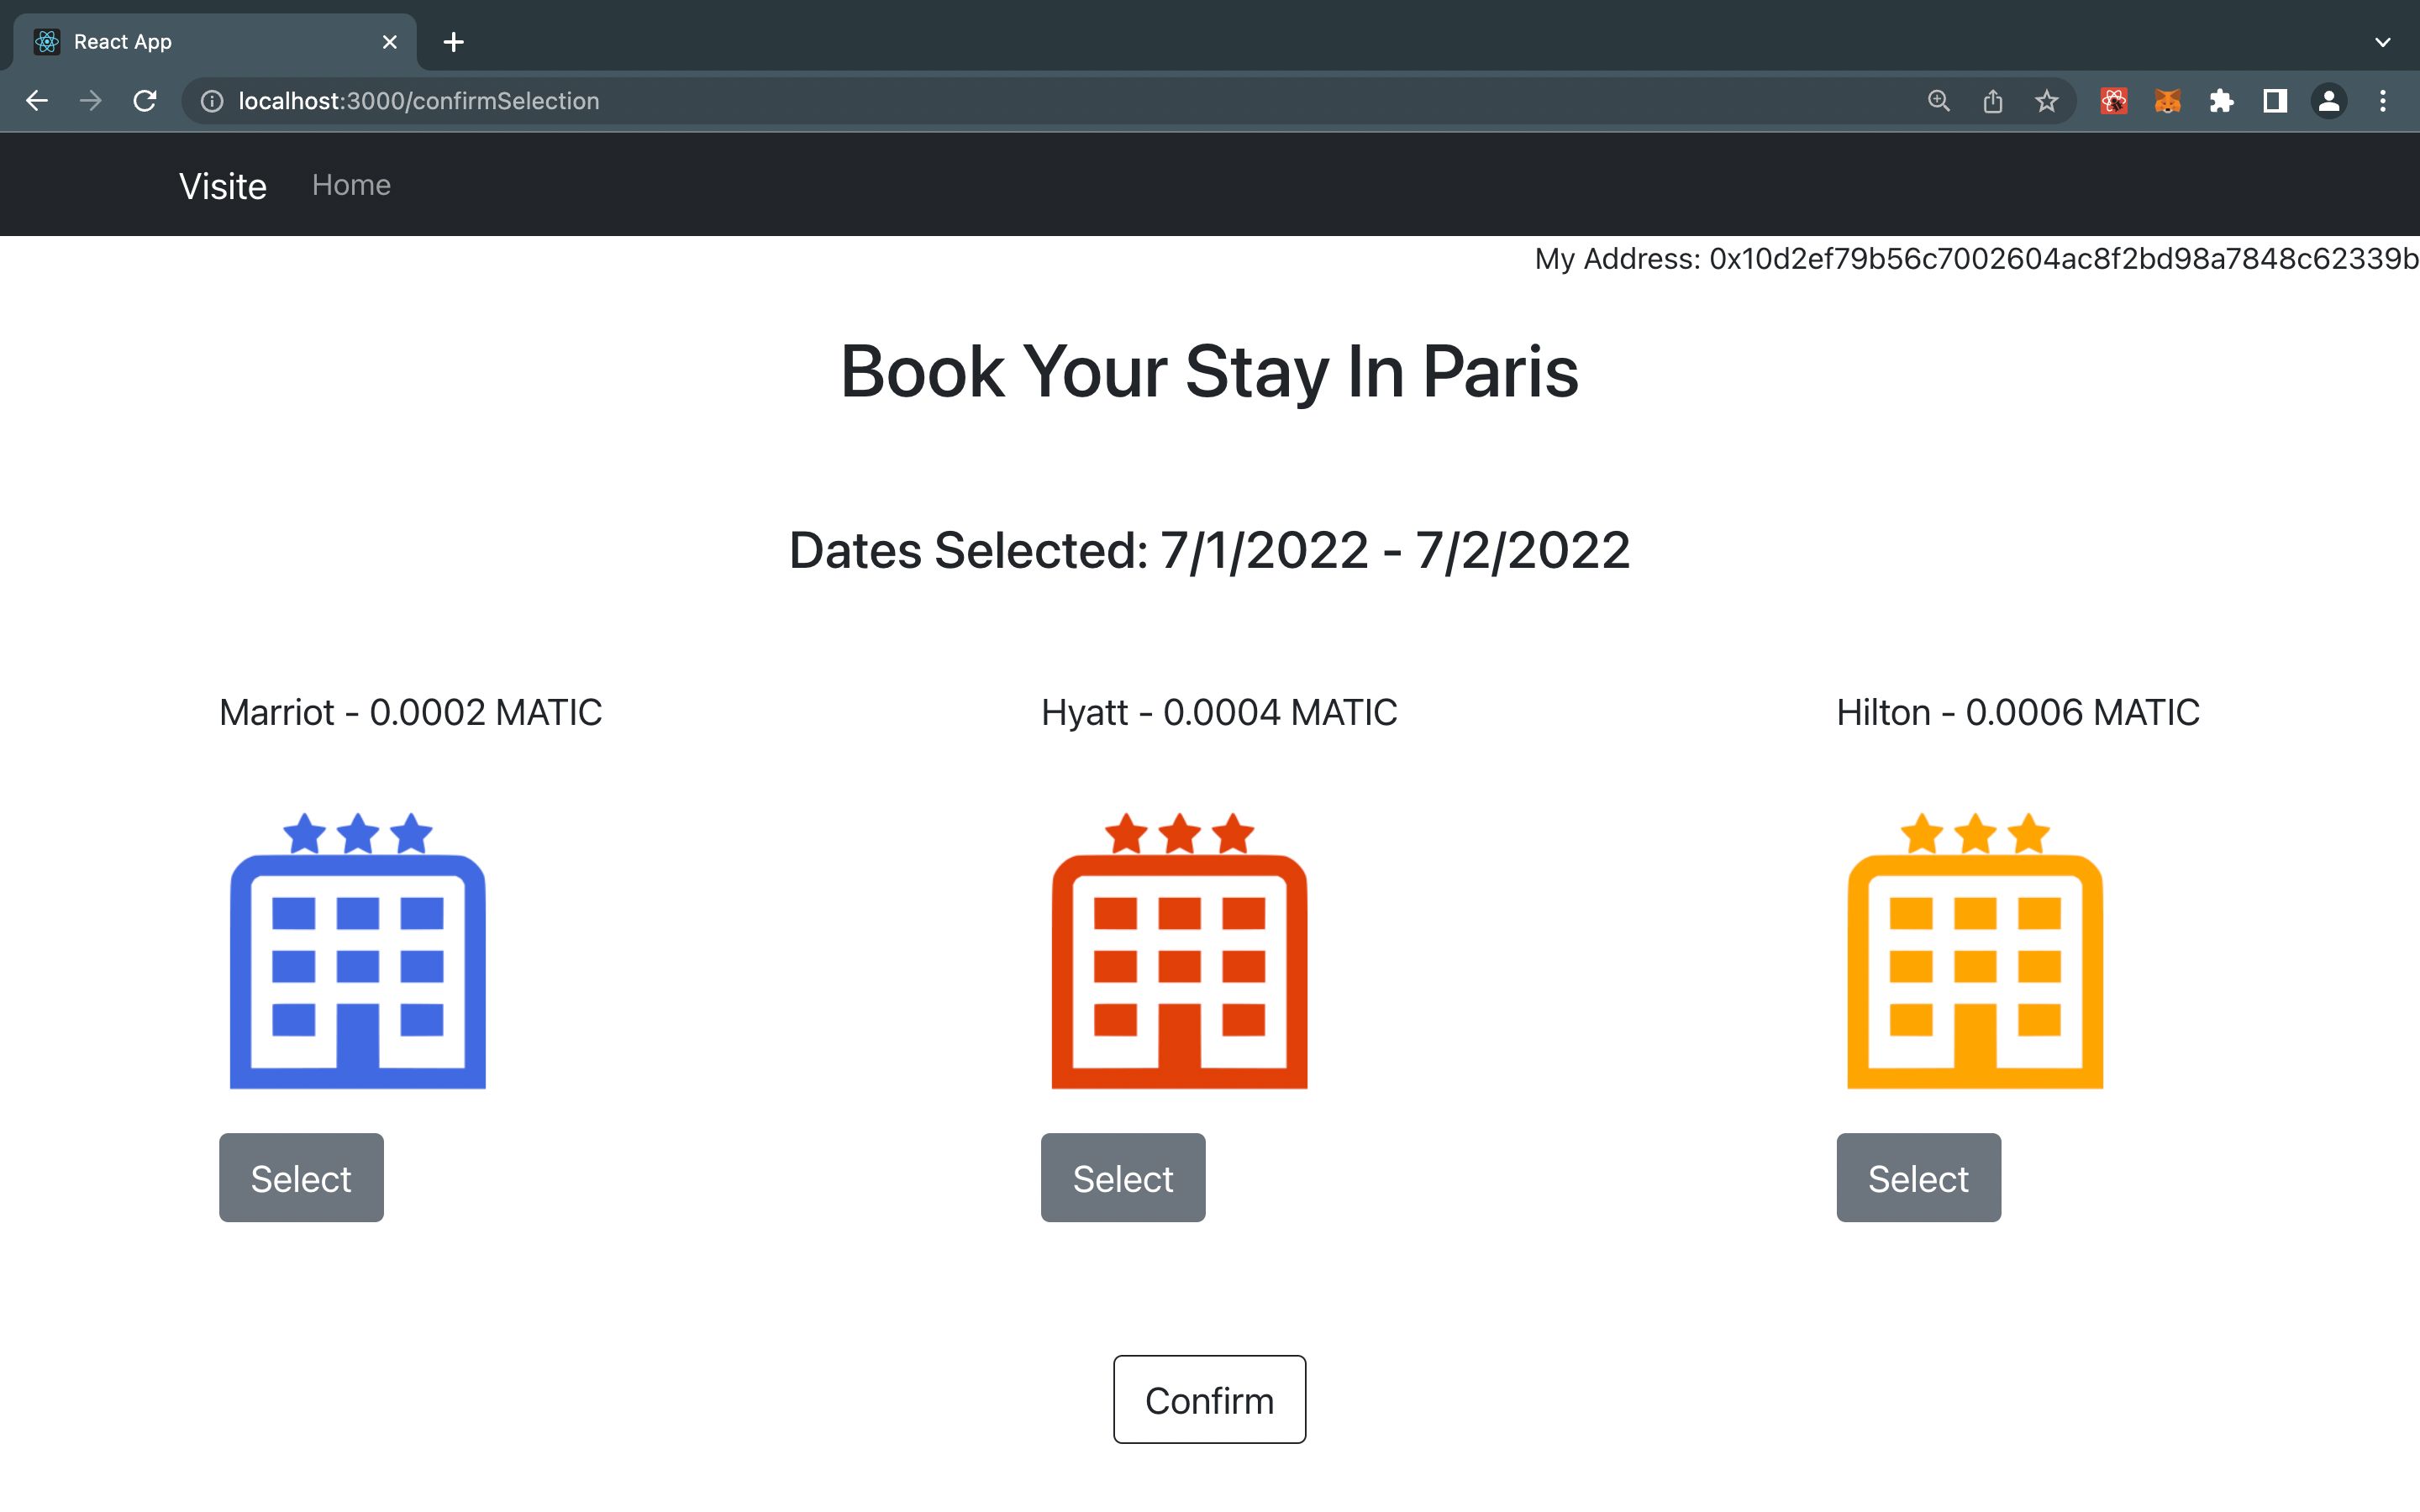Go to the Home nav link

click(351, 185)
